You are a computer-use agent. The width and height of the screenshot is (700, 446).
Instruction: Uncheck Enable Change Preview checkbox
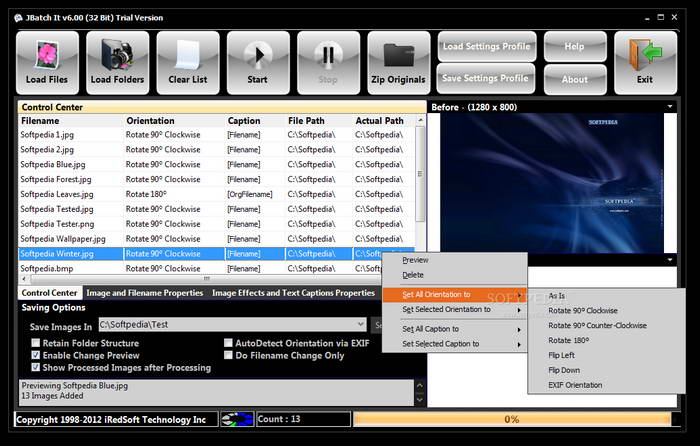(36, 355)
